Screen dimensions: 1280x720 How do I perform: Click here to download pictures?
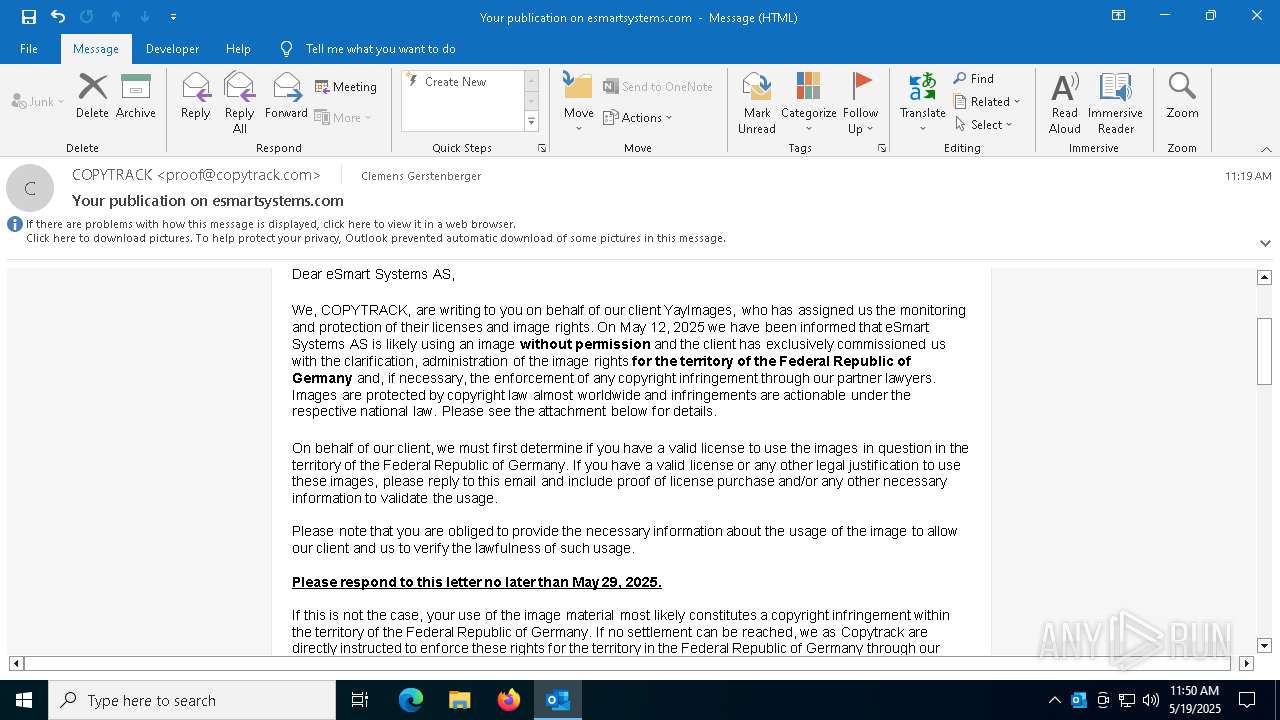point(375,238)
